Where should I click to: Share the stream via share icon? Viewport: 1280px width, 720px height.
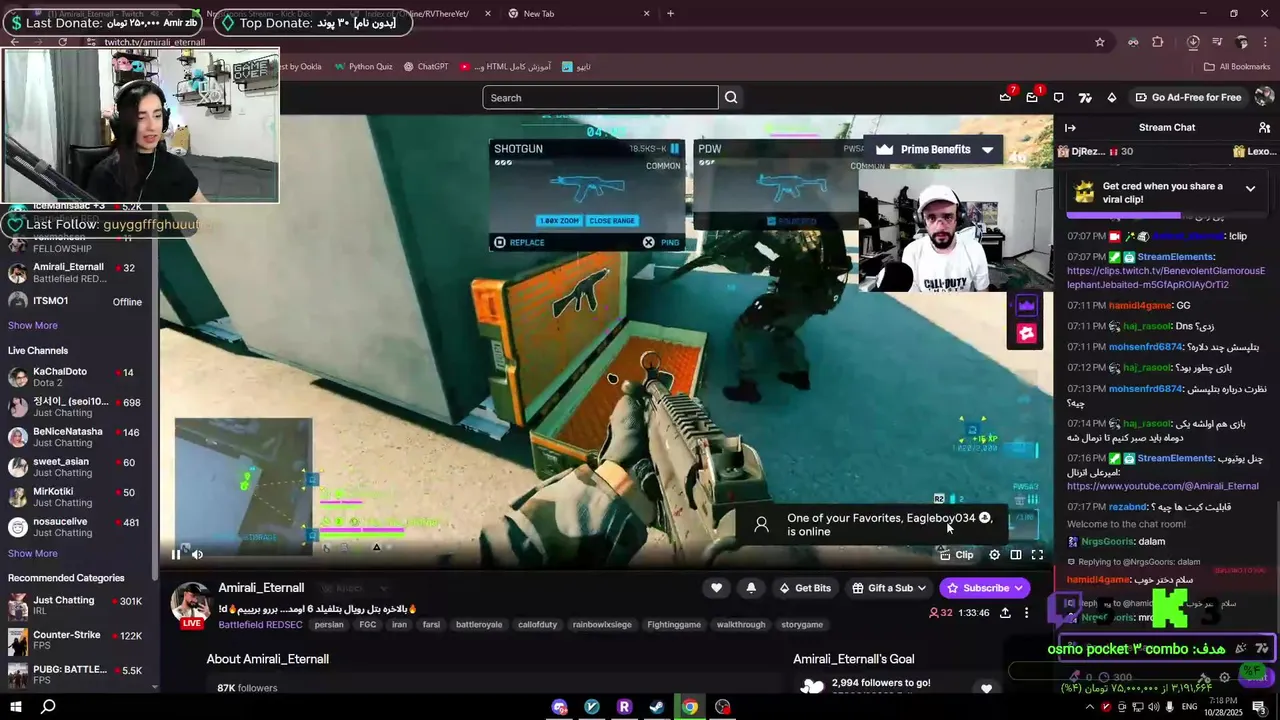tap(1005, 613)
